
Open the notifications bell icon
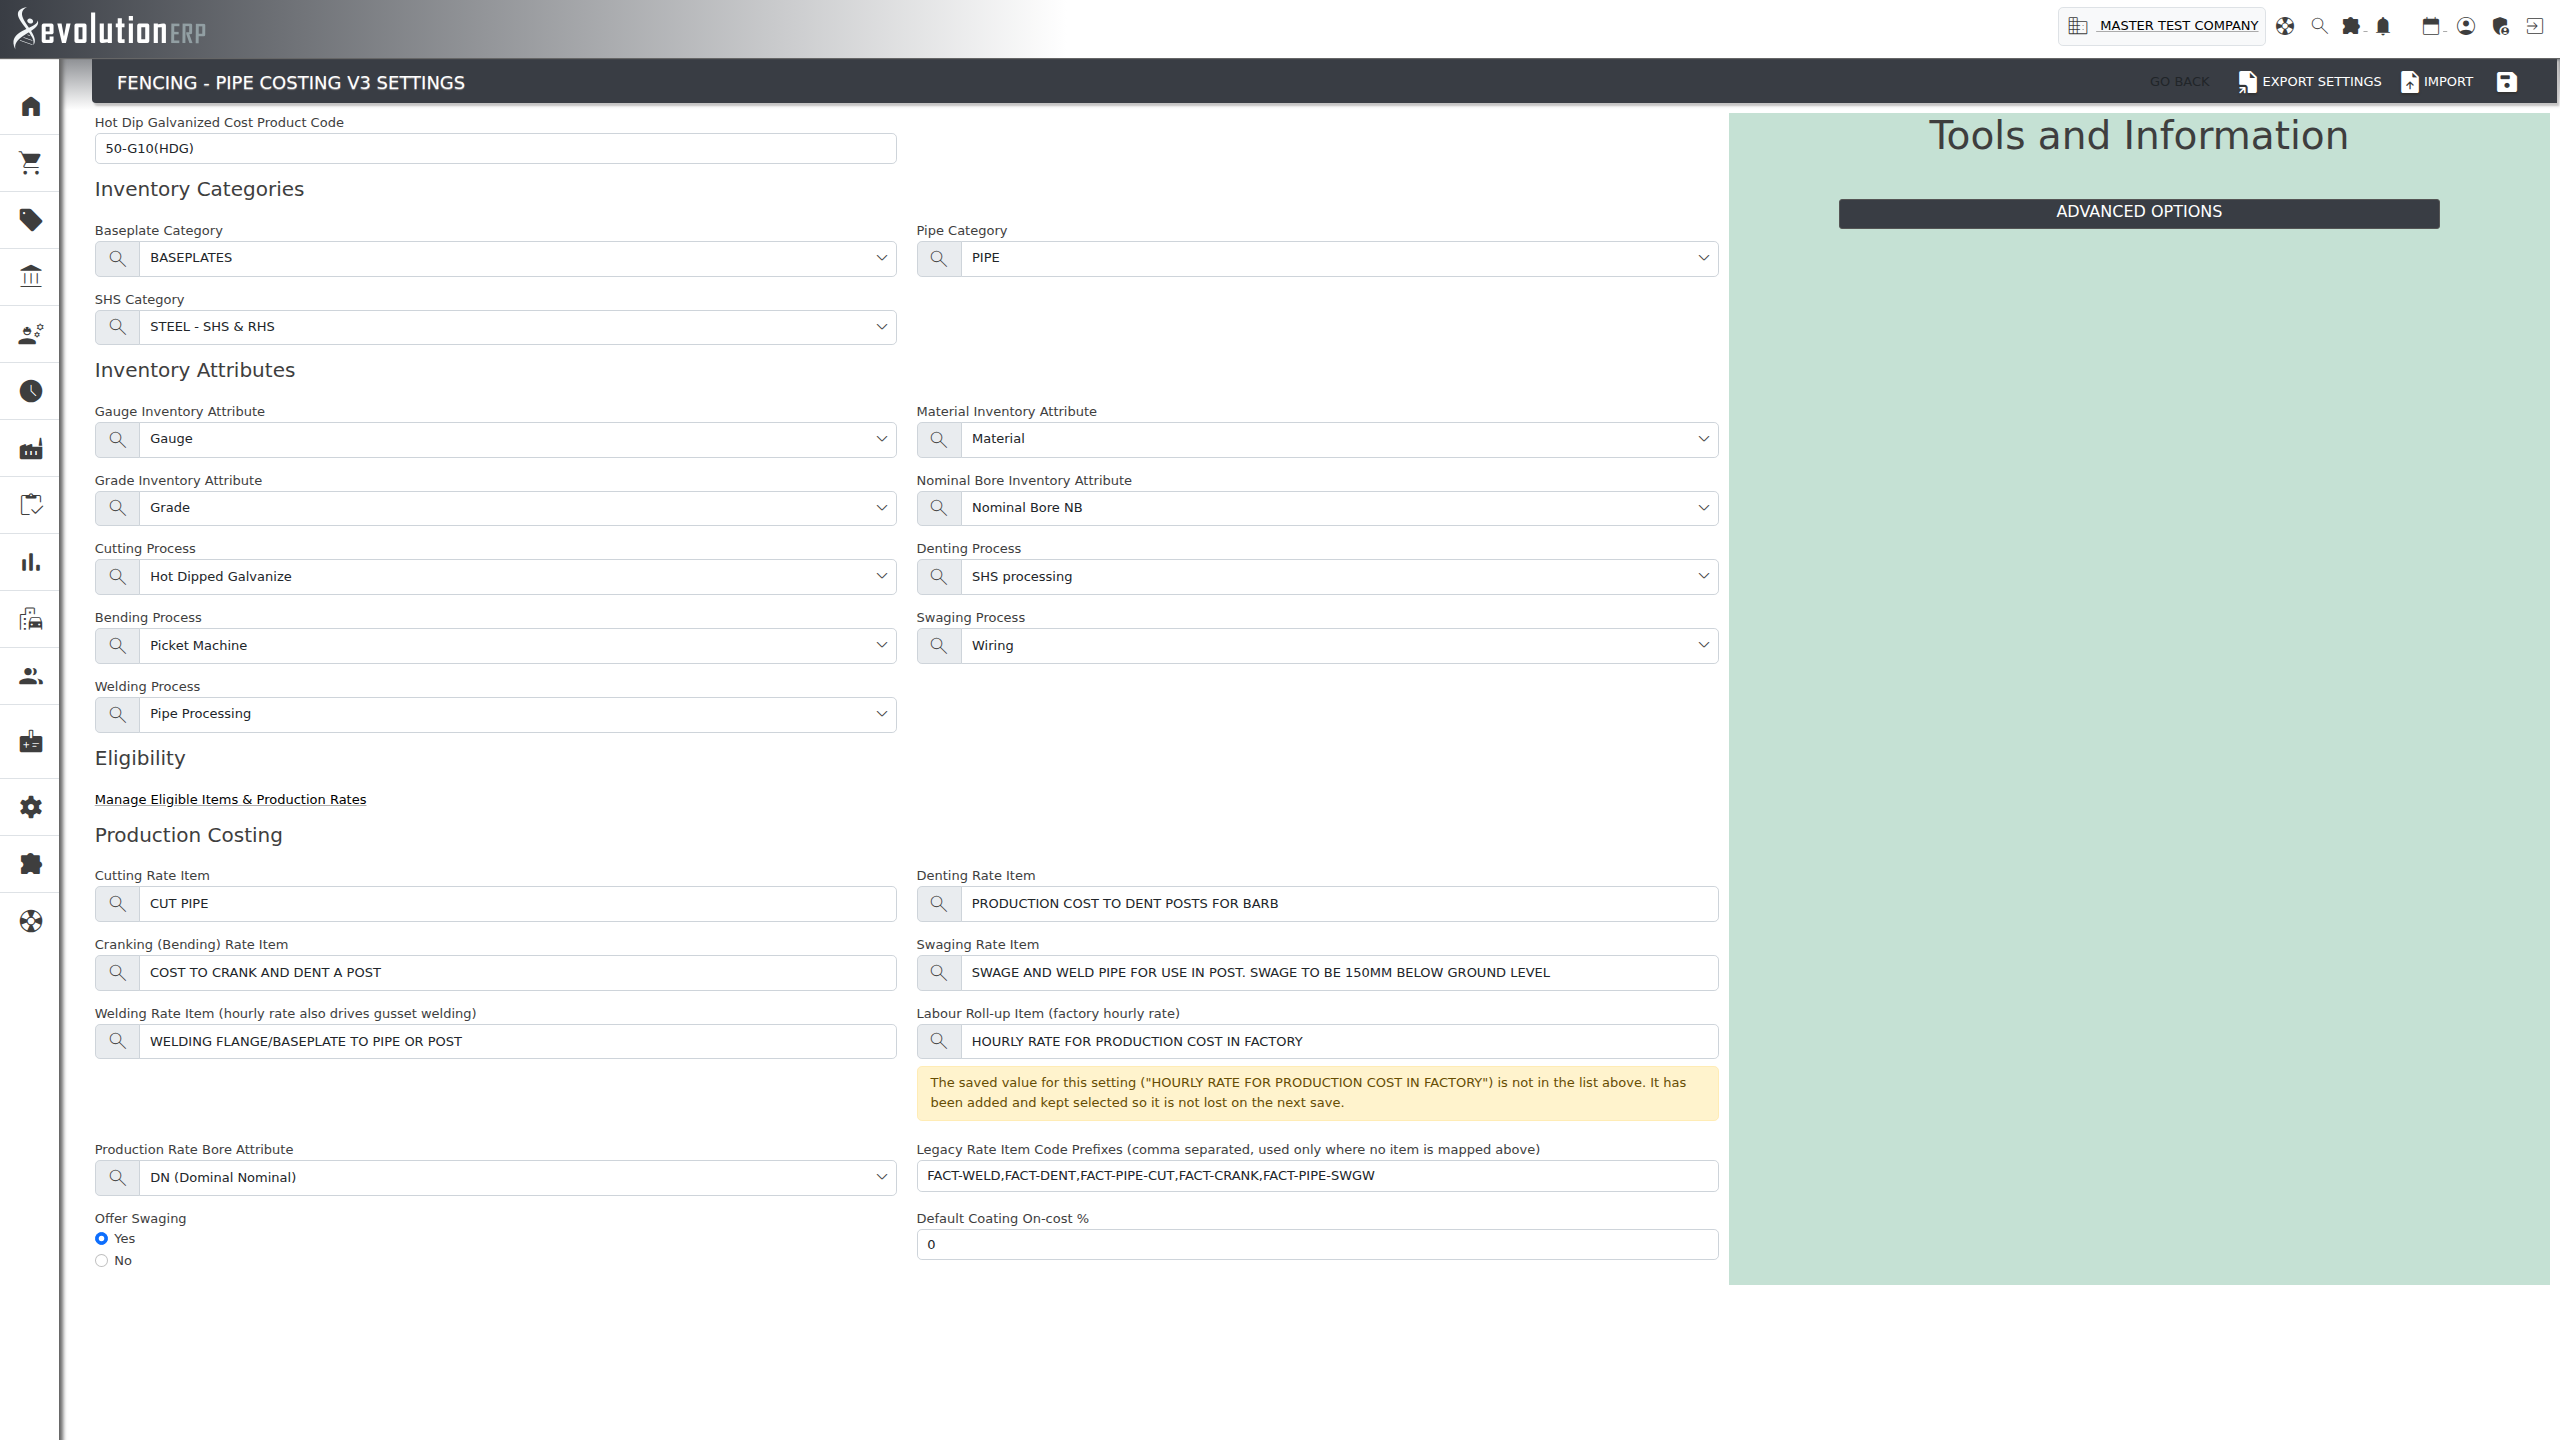[x=2383, y=26]
